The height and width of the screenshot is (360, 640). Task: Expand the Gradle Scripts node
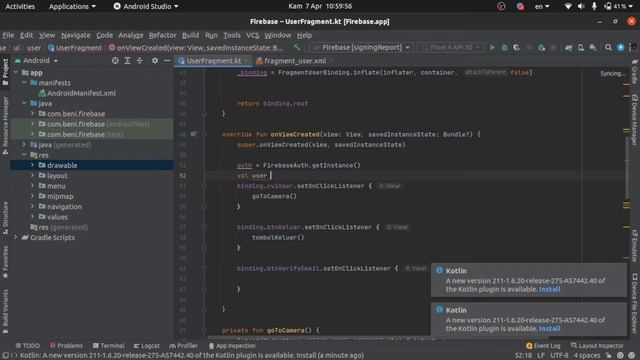16,238
